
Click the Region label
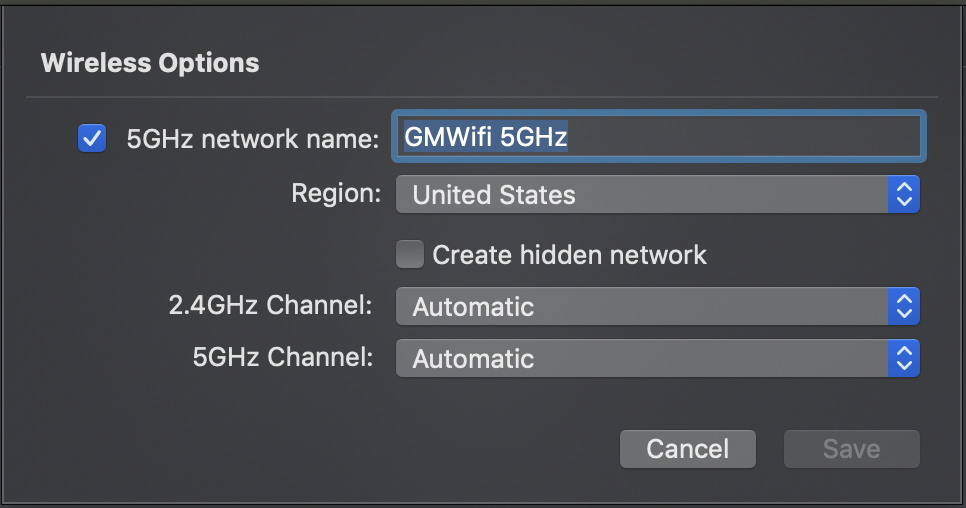pyautogui.click(x=336, y=193)
